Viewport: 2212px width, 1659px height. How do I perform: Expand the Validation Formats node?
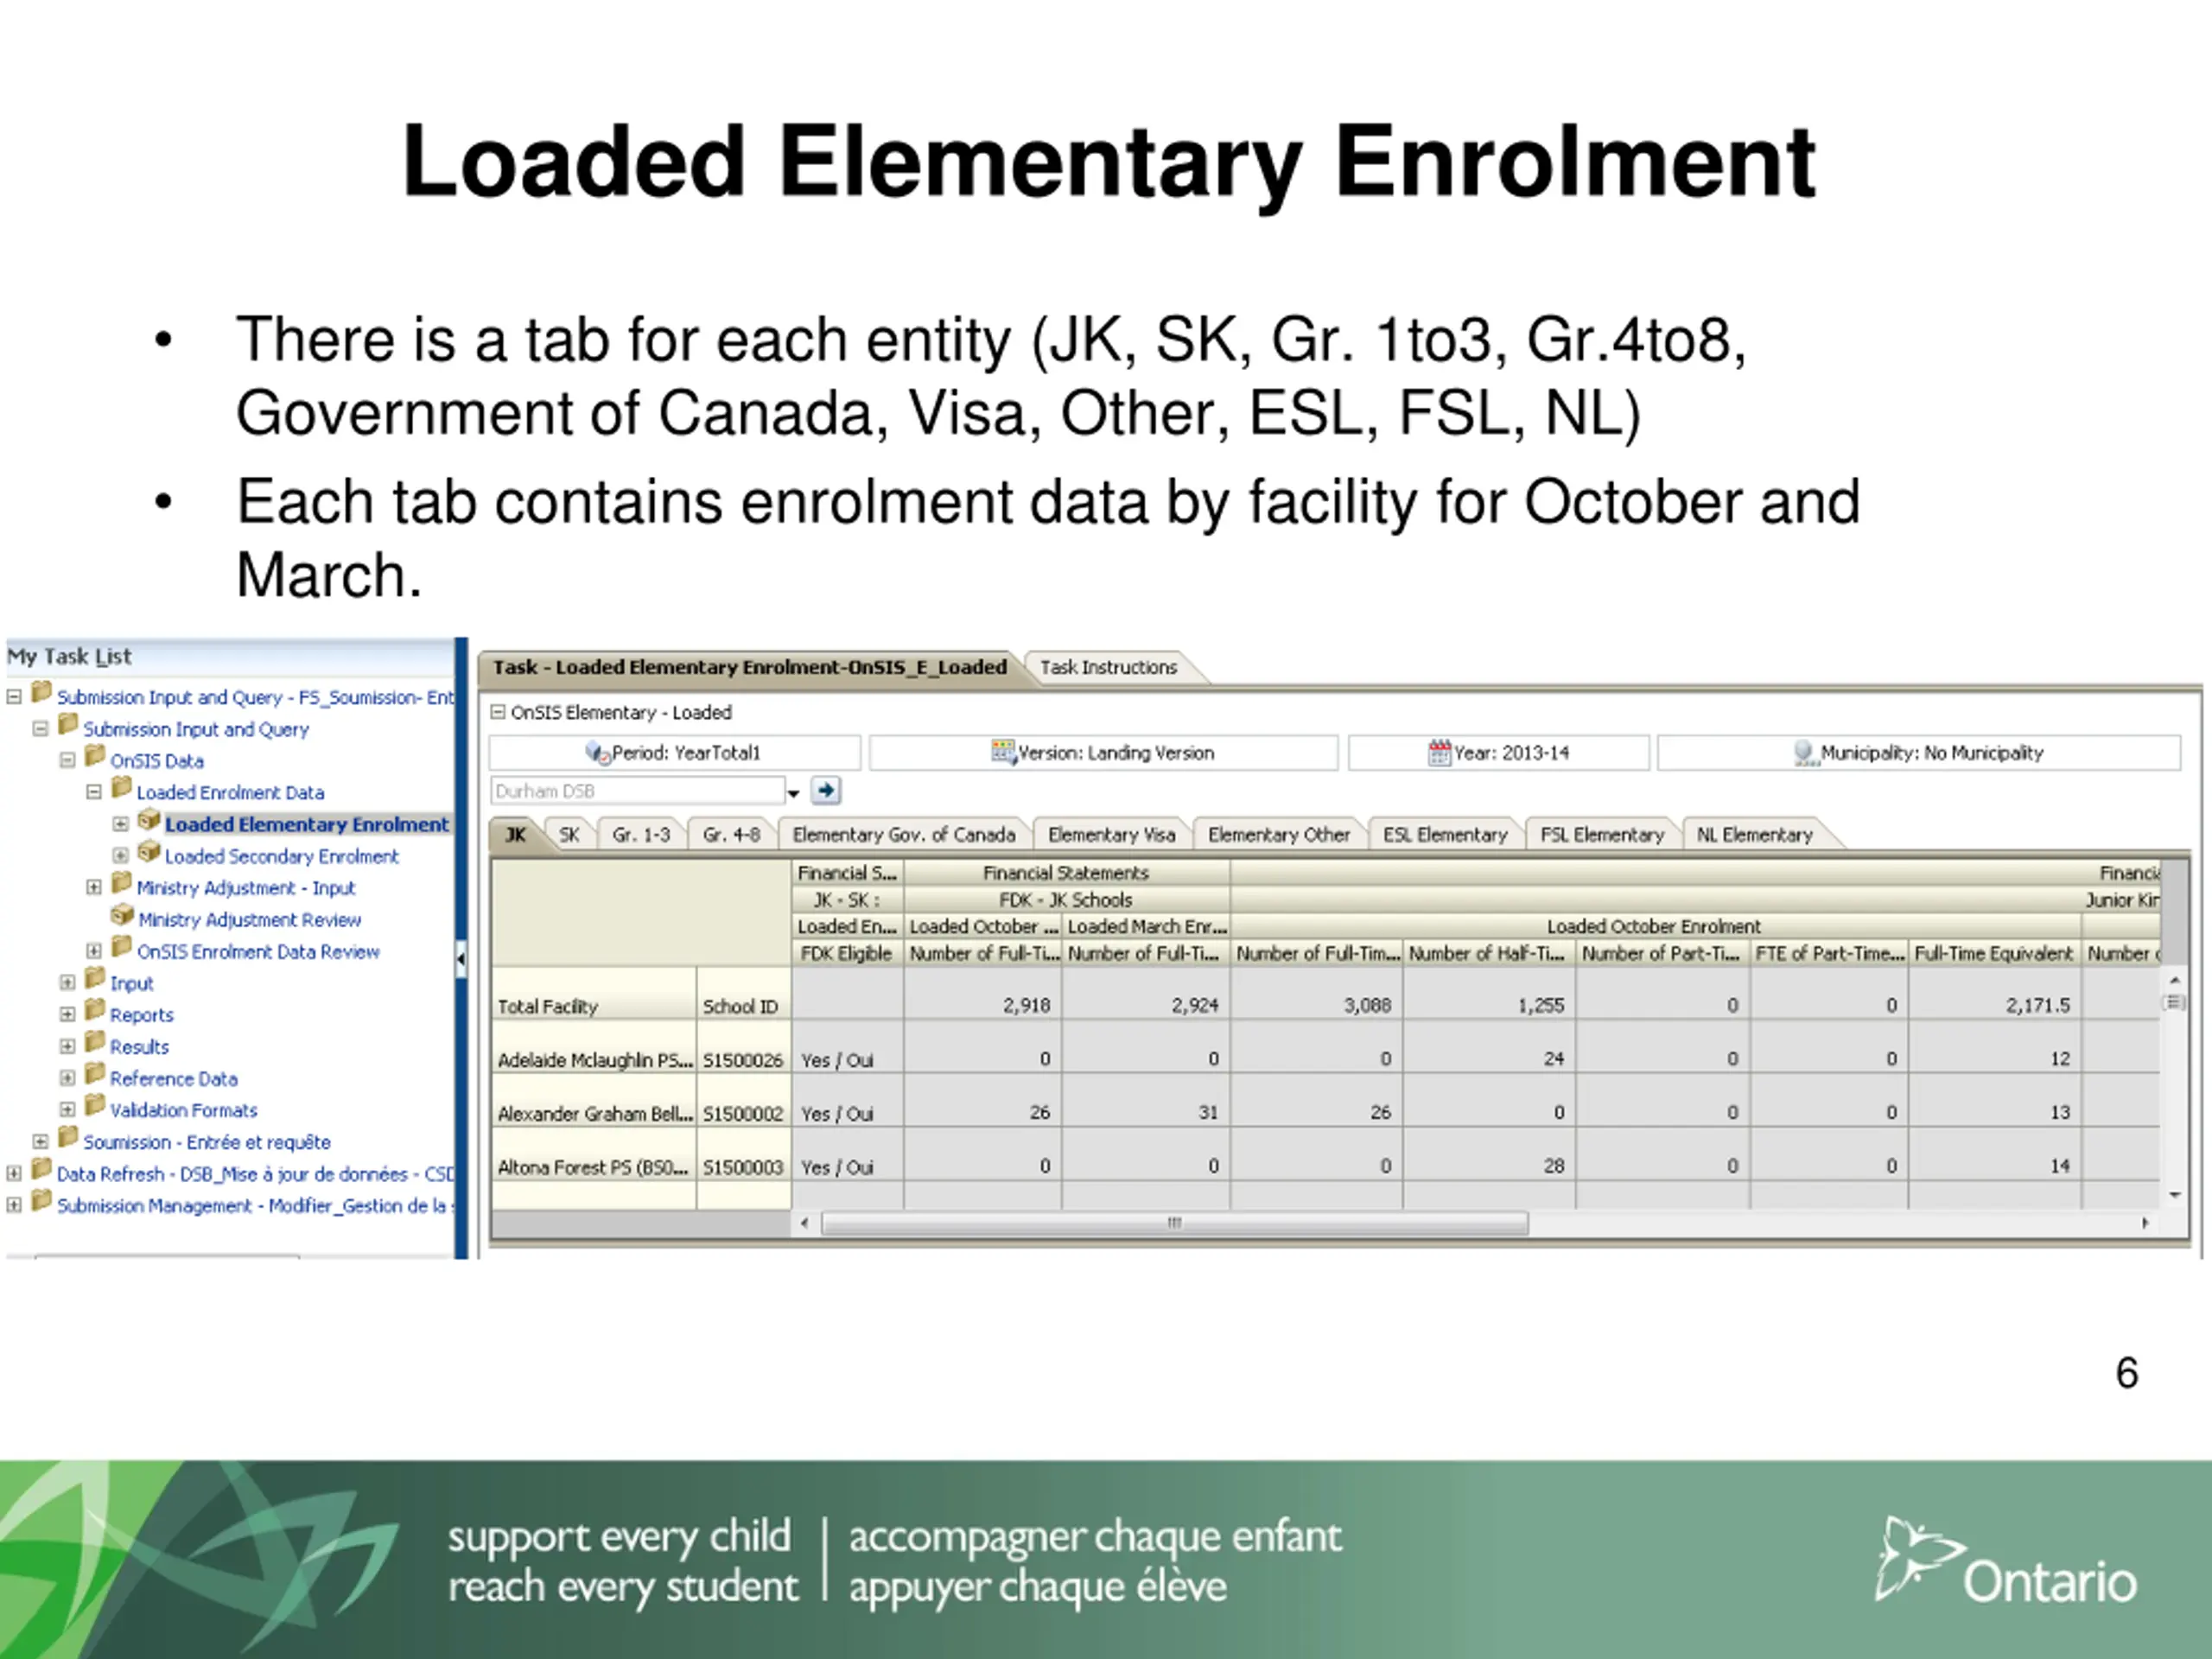tap(67, 1109)
